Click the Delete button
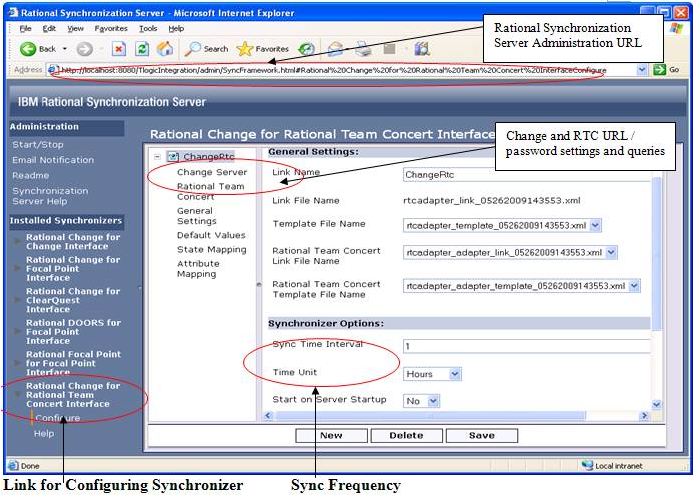 (x=406, y=436)
